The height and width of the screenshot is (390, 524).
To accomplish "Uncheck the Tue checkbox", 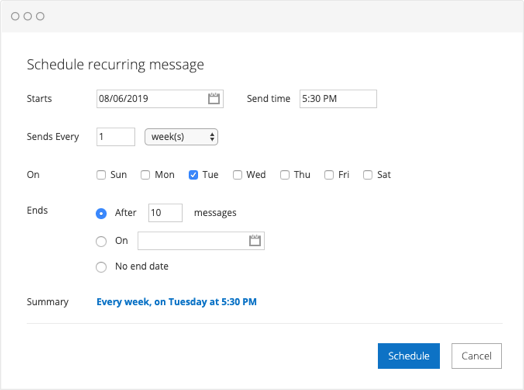I will [x=193, y=175].
